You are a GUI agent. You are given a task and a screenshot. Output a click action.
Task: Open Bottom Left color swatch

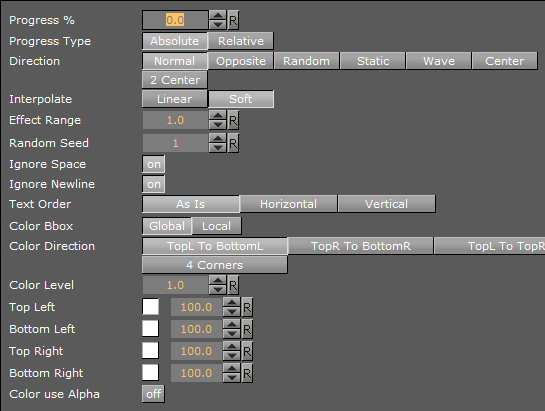pos(151,329)
